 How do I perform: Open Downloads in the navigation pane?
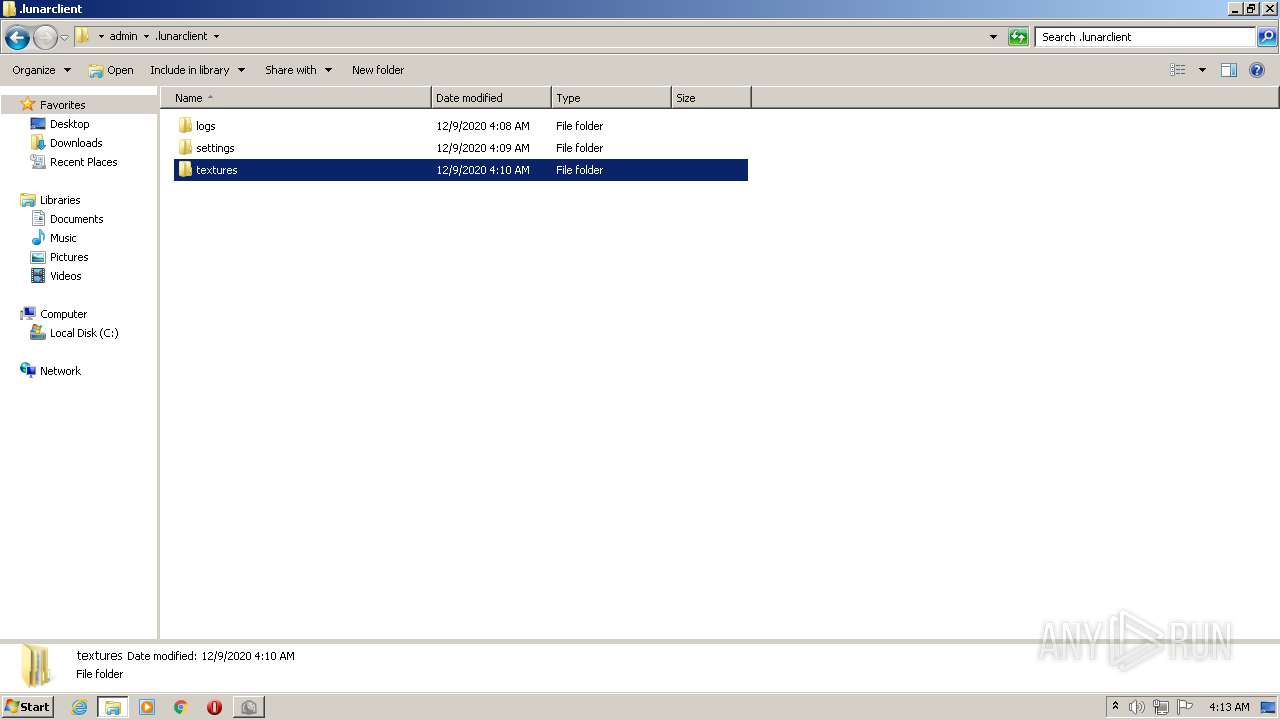click(x=76, y=143)
